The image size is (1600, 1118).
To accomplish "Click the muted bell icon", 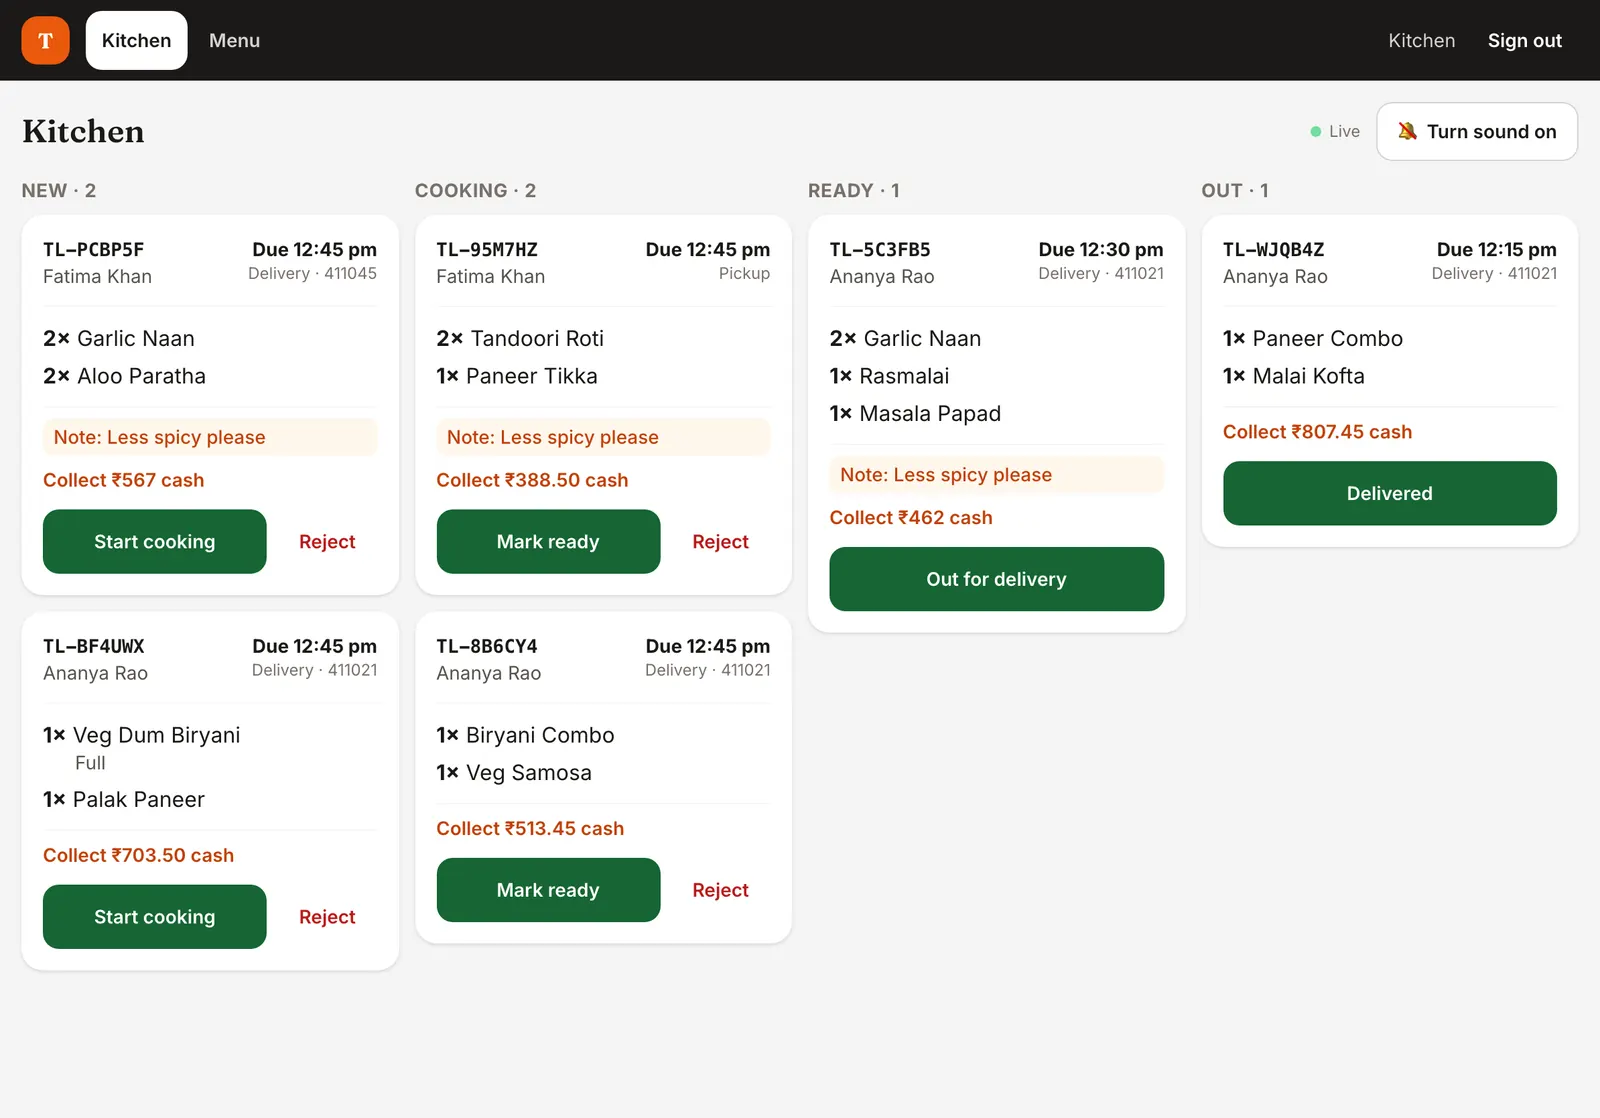I will click(1407, 131).
